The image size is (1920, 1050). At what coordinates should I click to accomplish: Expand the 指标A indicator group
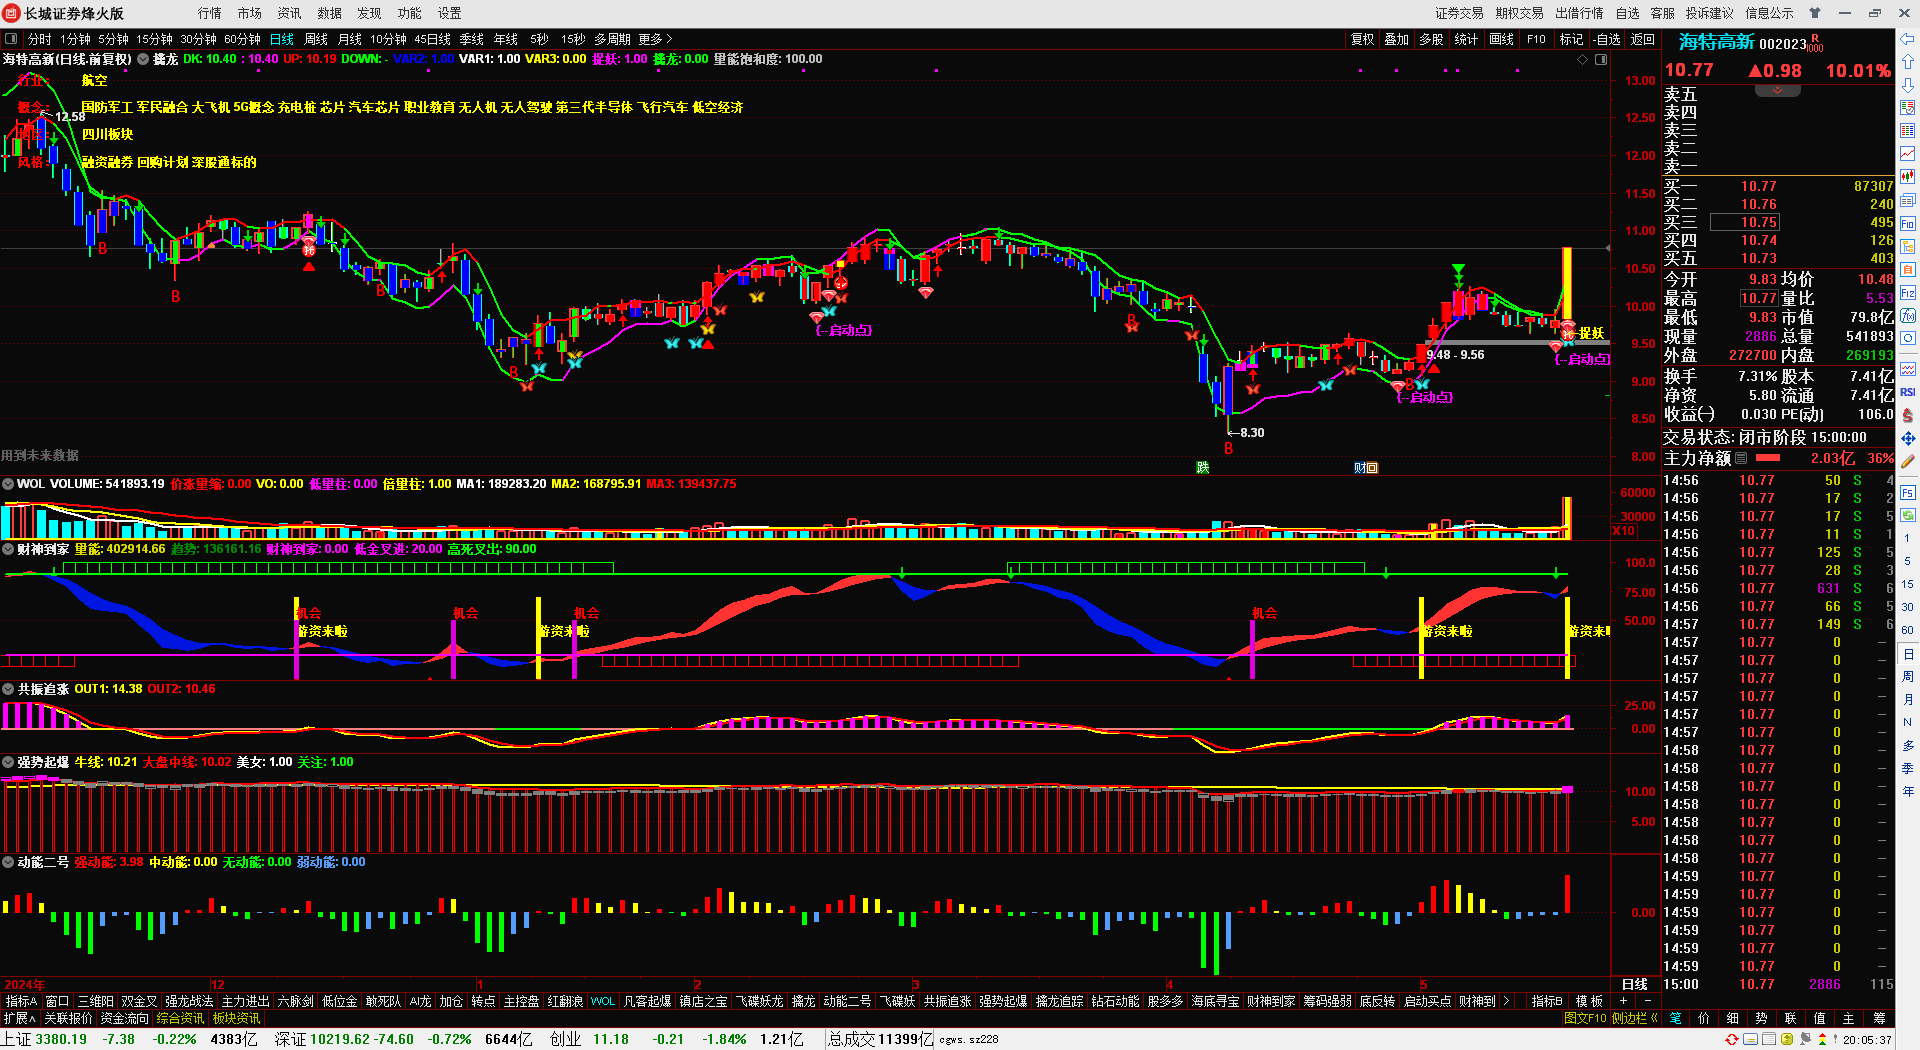click(x=21, y=1001)
